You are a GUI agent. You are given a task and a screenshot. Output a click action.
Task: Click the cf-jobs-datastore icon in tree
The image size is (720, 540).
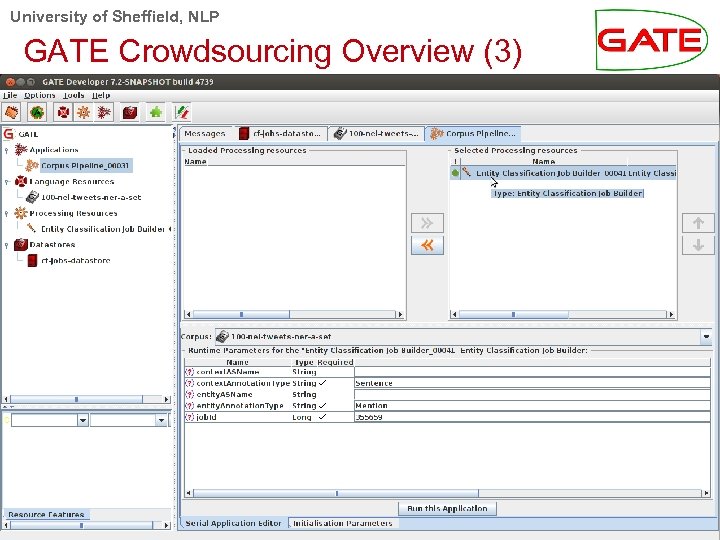pyautogui.click(x=32, y=260)
